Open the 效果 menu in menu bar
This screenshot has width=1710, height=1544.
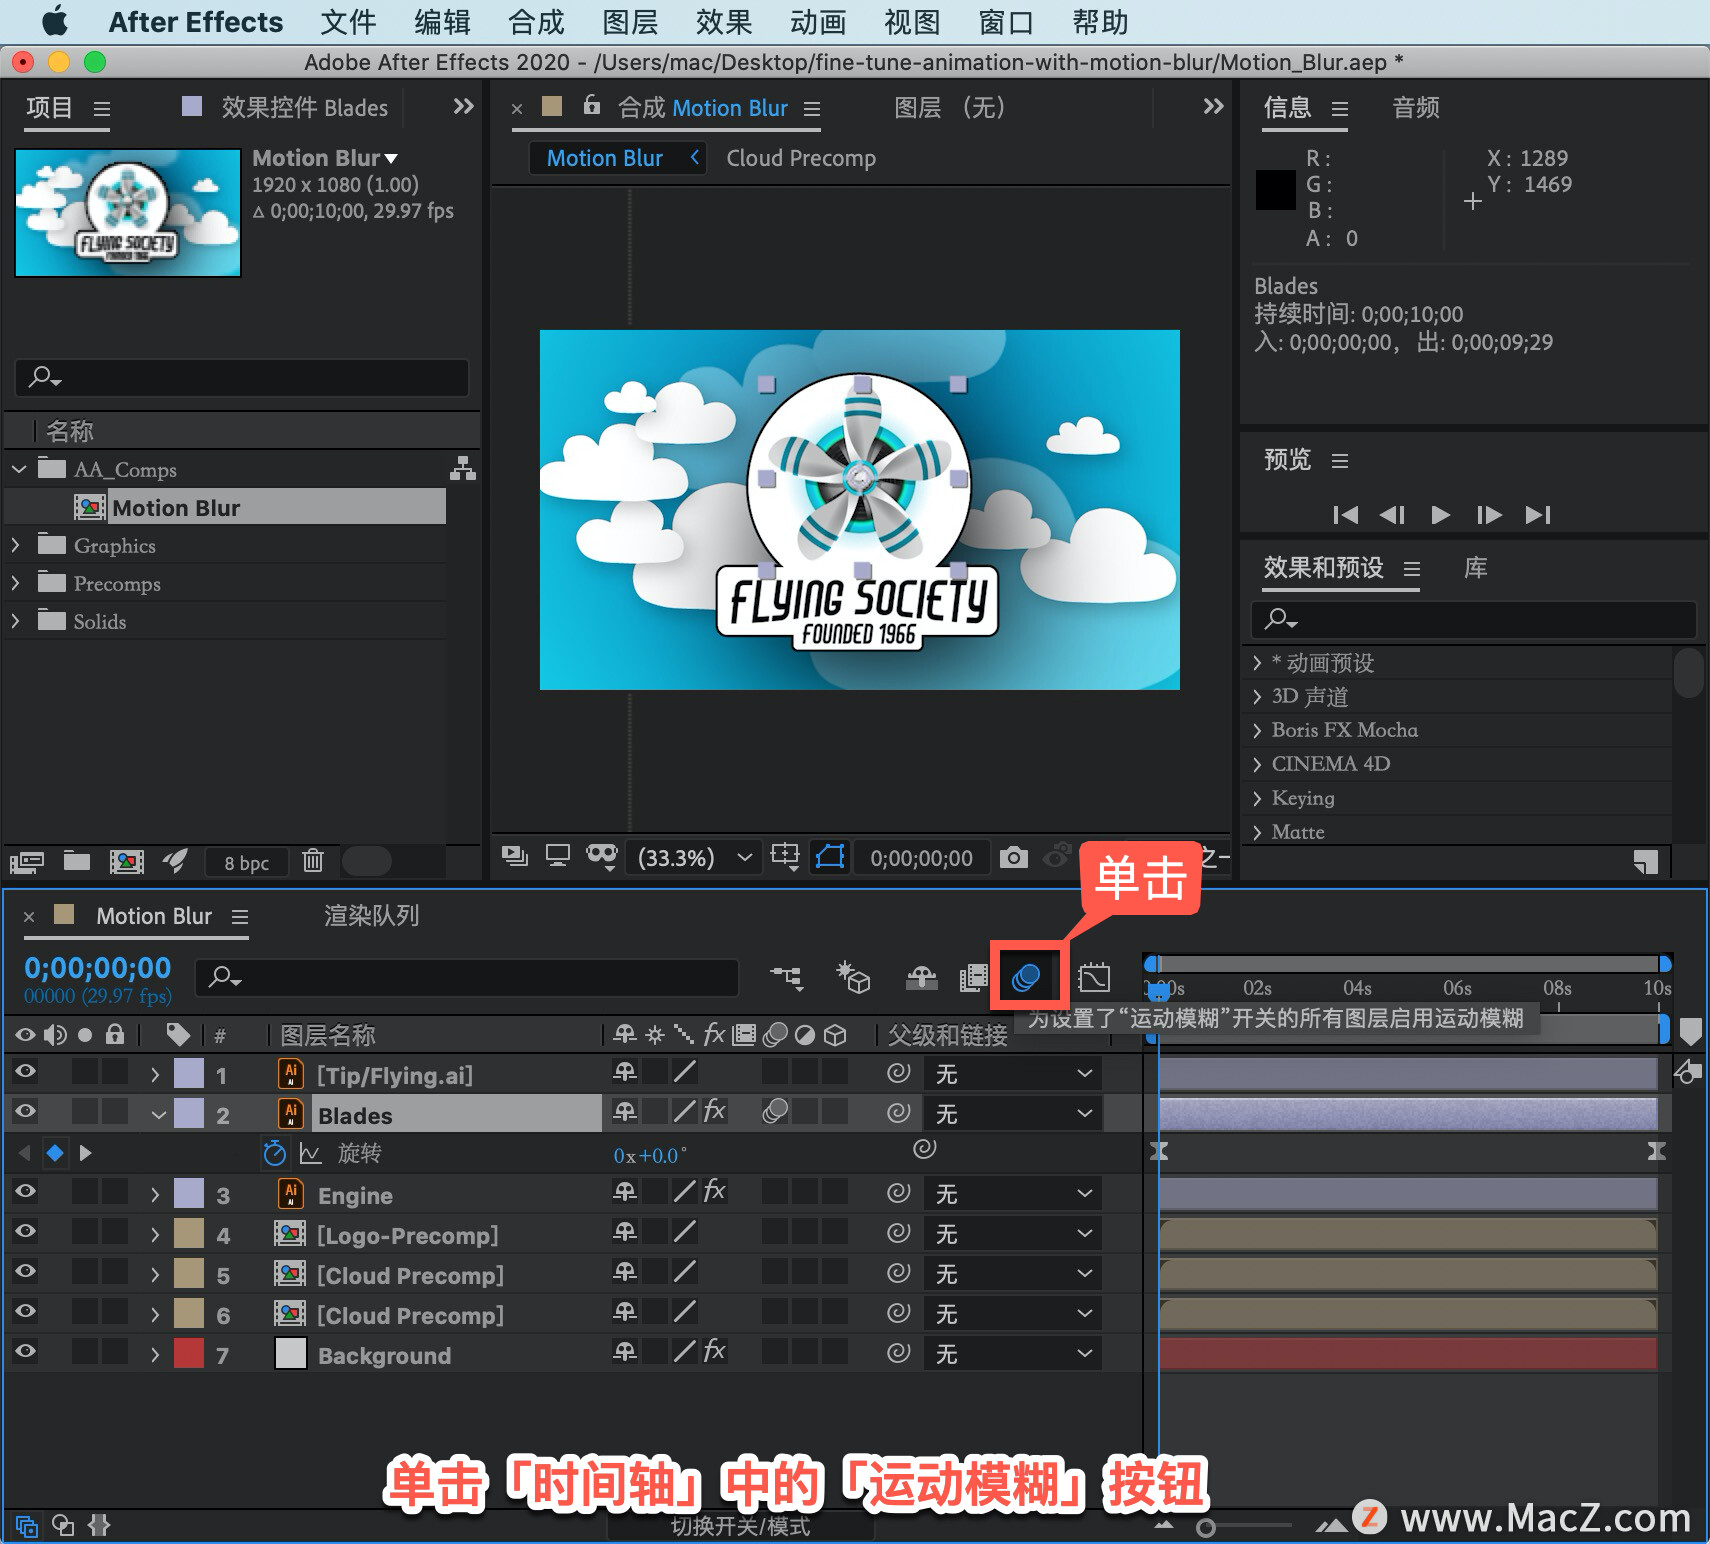coord(724,22)
